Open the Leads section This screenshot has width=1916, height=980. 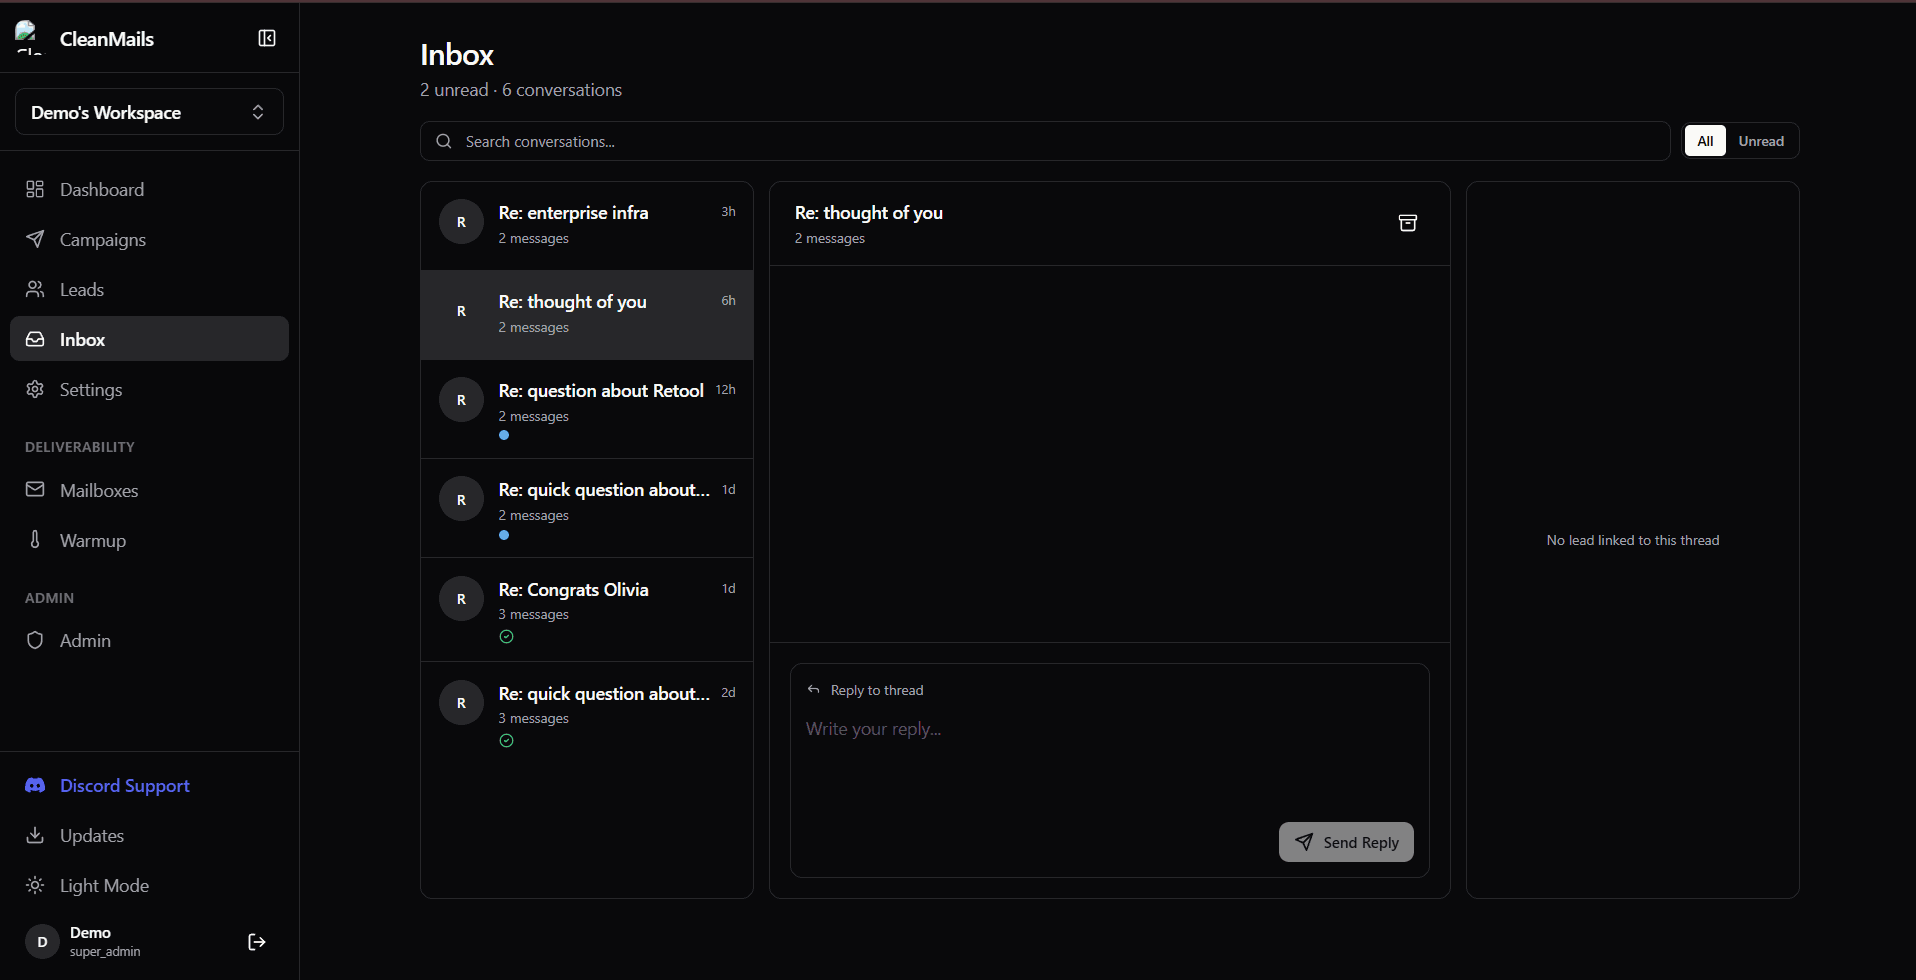[x=149, y=290]
